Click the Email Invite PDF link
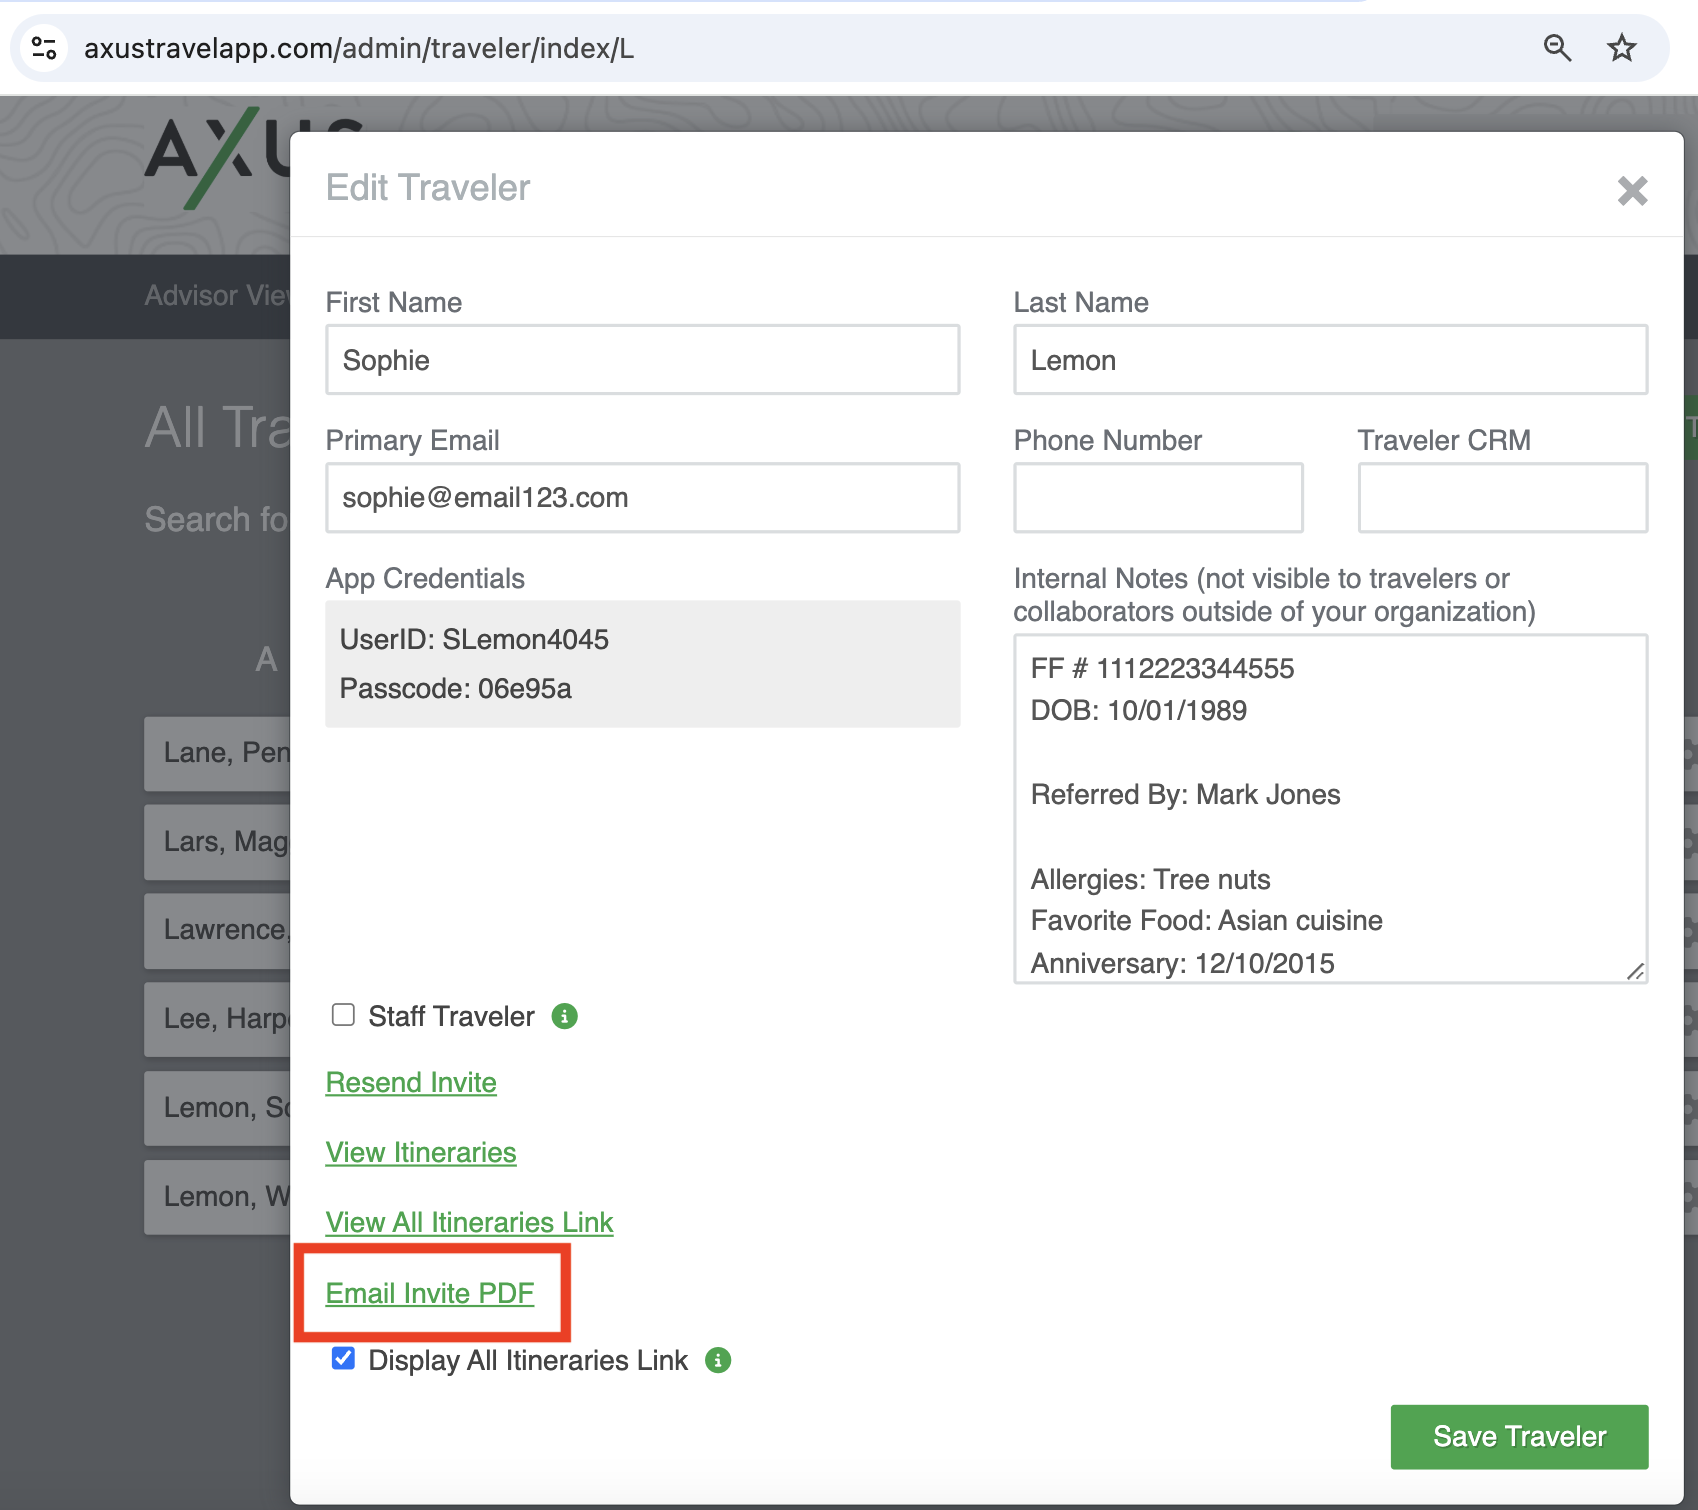 (430, 1293)
